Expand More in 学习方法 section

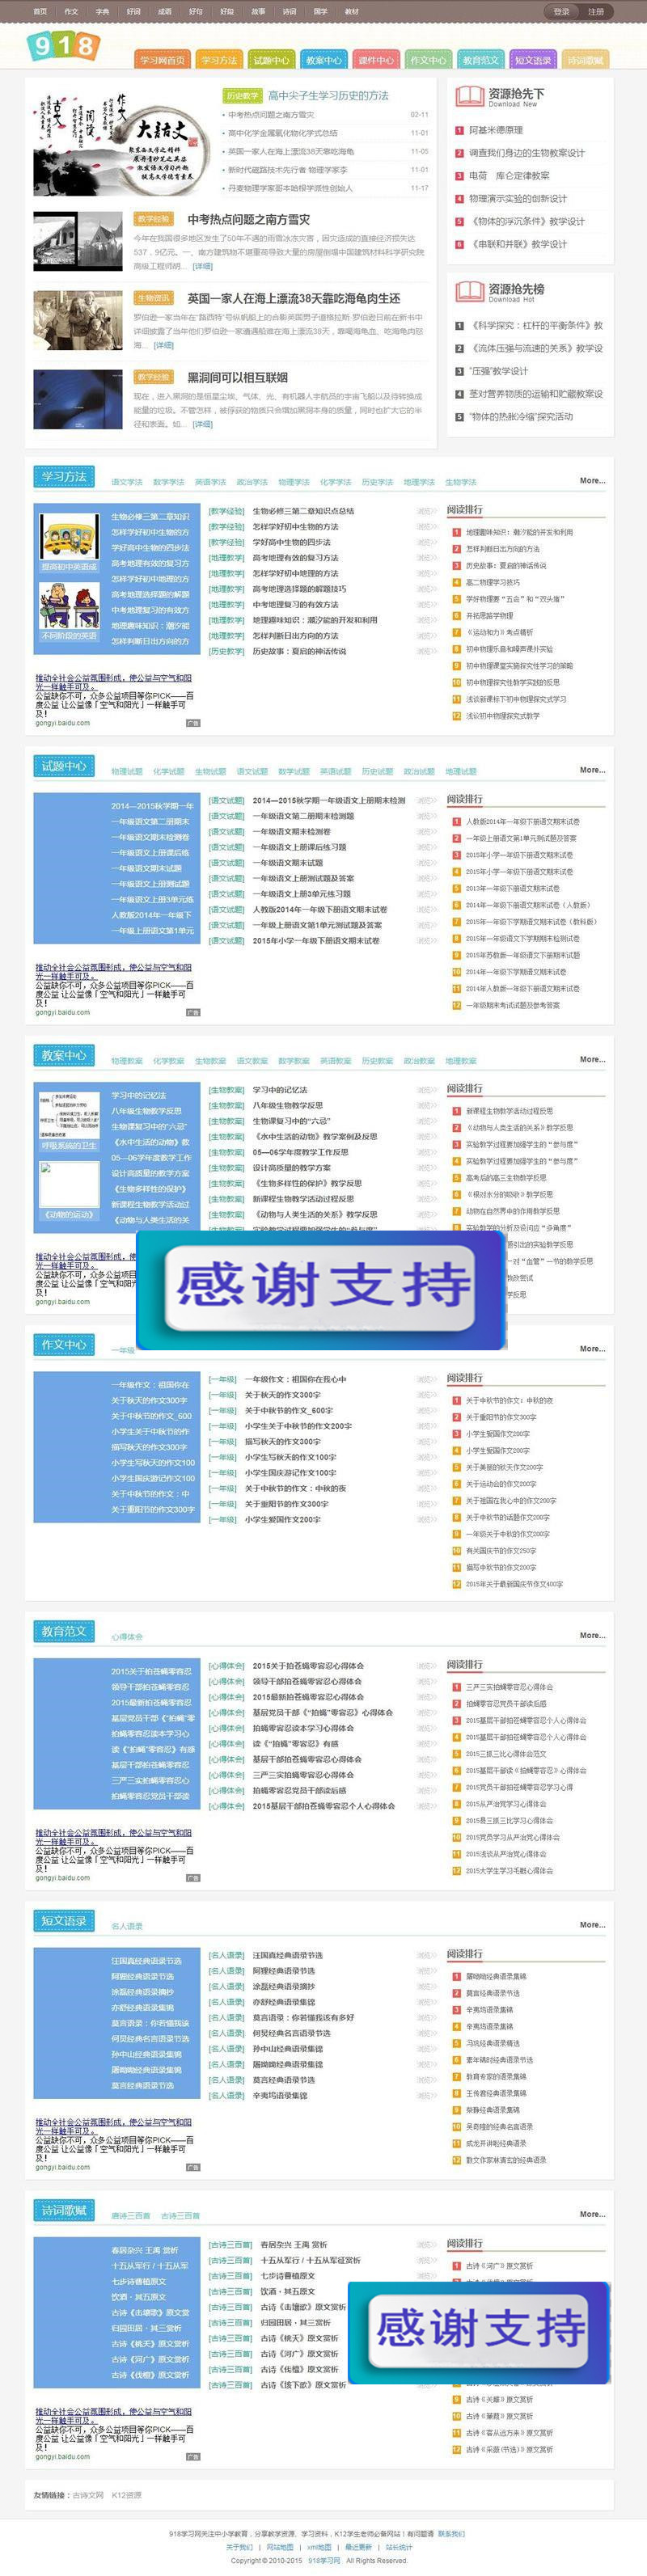click(592, 481)
